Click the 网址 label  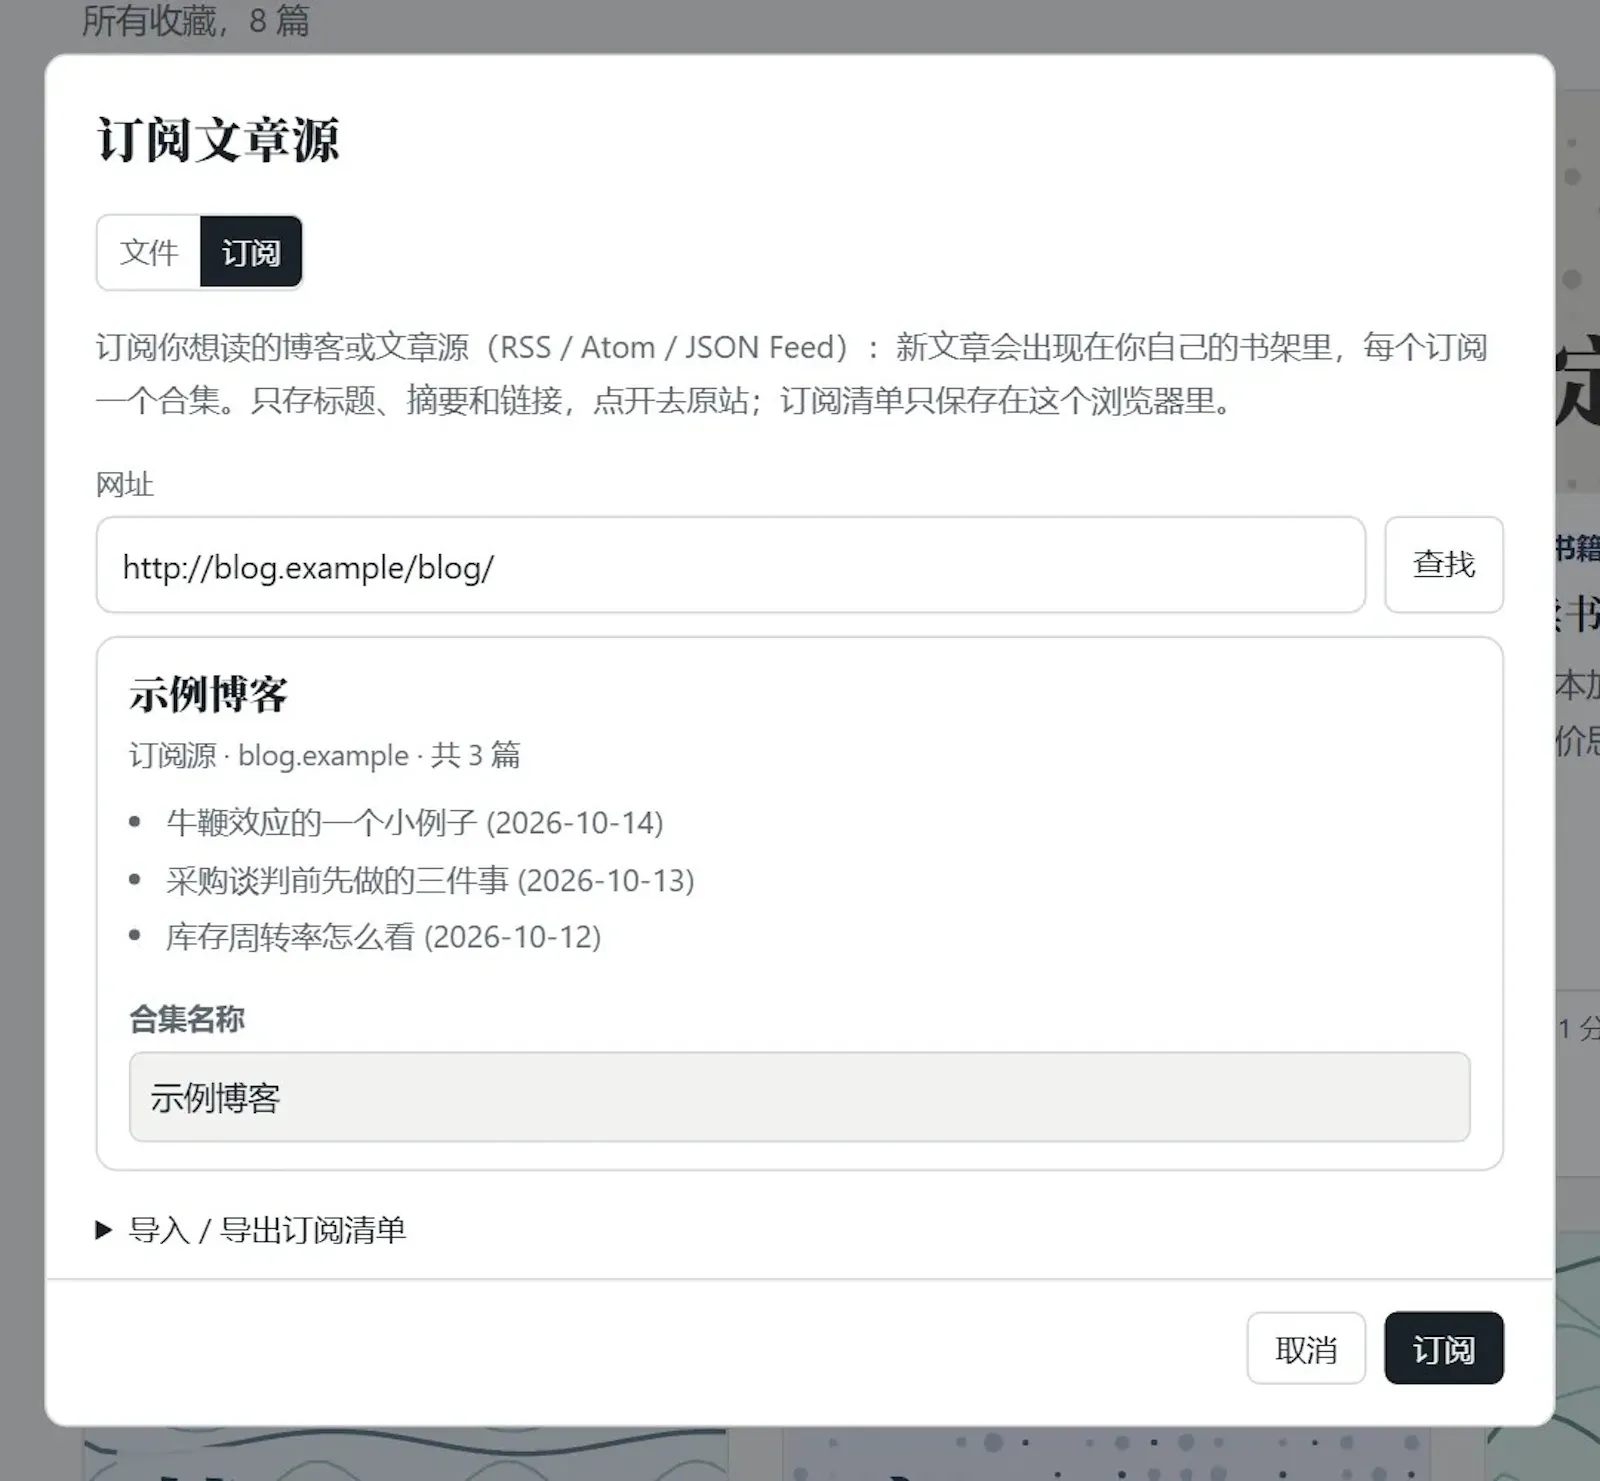pyautogui.click(x=125, y=485)
